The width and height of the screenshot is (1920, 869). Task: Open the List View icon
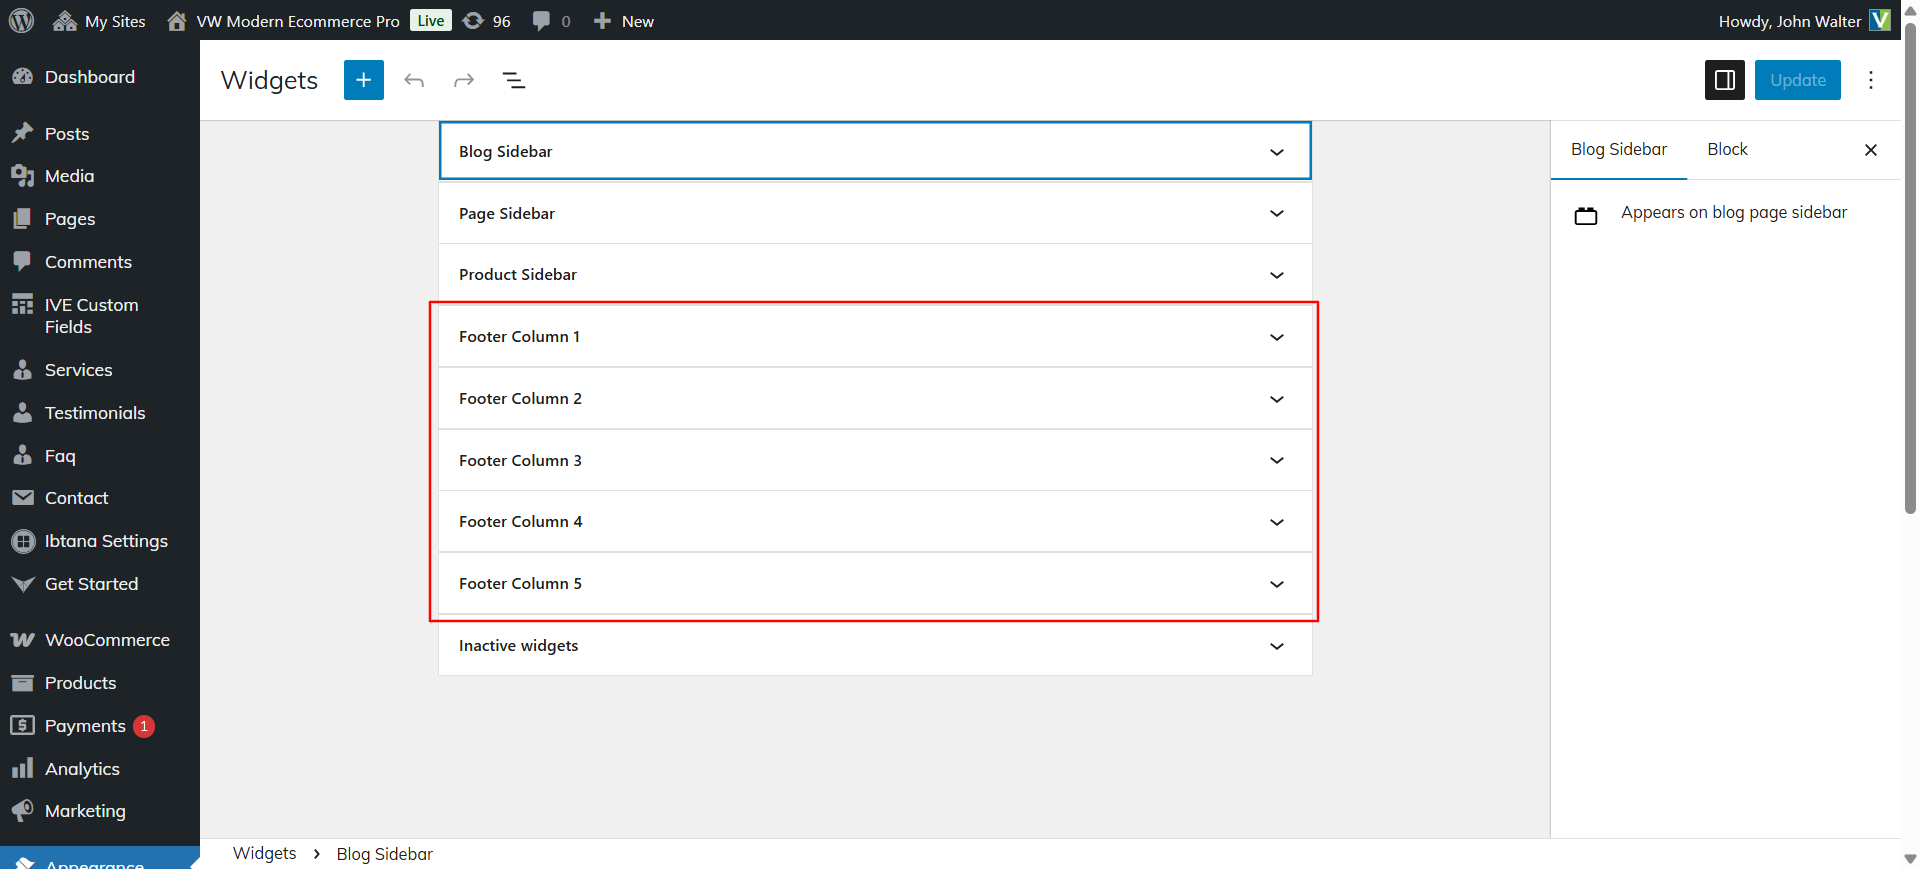tap(514, 80)
